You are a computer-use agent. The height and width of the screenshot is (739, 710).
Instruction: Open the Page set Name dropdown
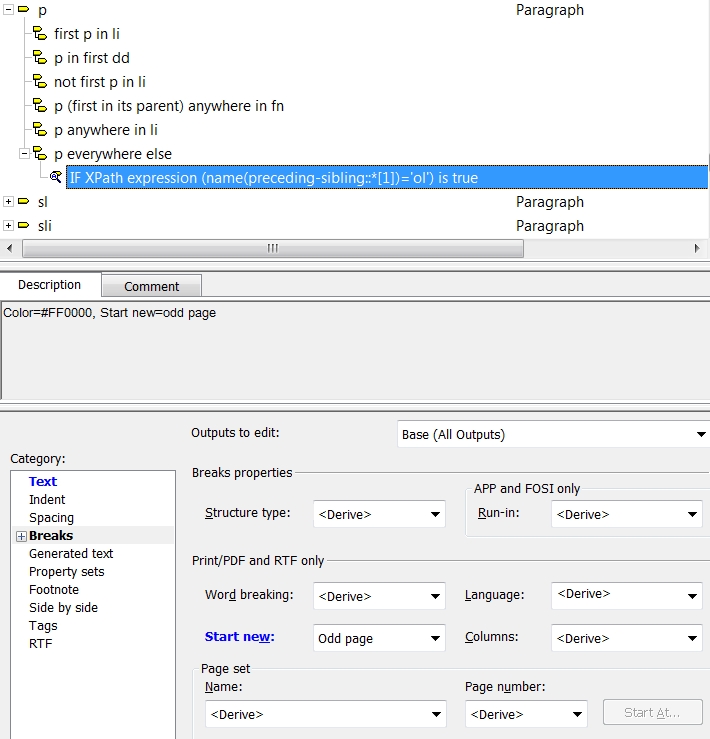(x=325, y=714)
